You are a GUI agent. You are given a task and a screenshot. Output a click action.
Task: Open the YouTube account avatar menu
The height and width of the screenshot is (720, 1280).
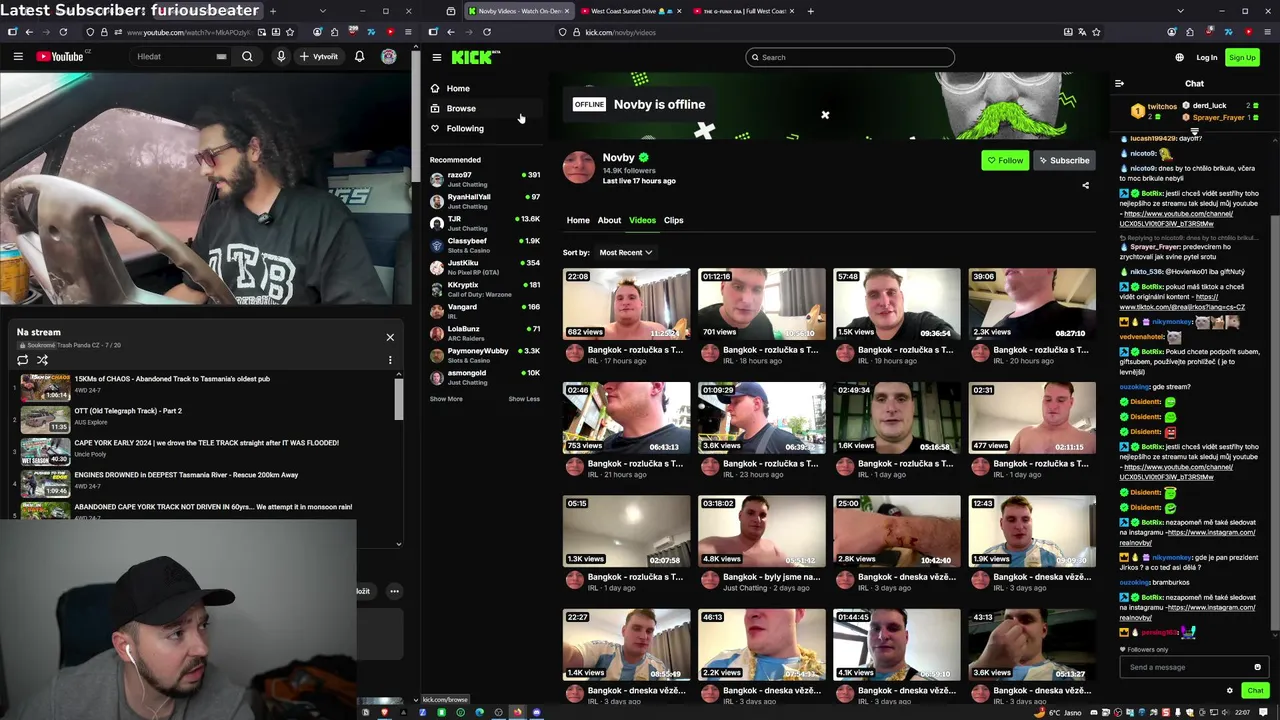pyautogui.click(x=389, y=57)
